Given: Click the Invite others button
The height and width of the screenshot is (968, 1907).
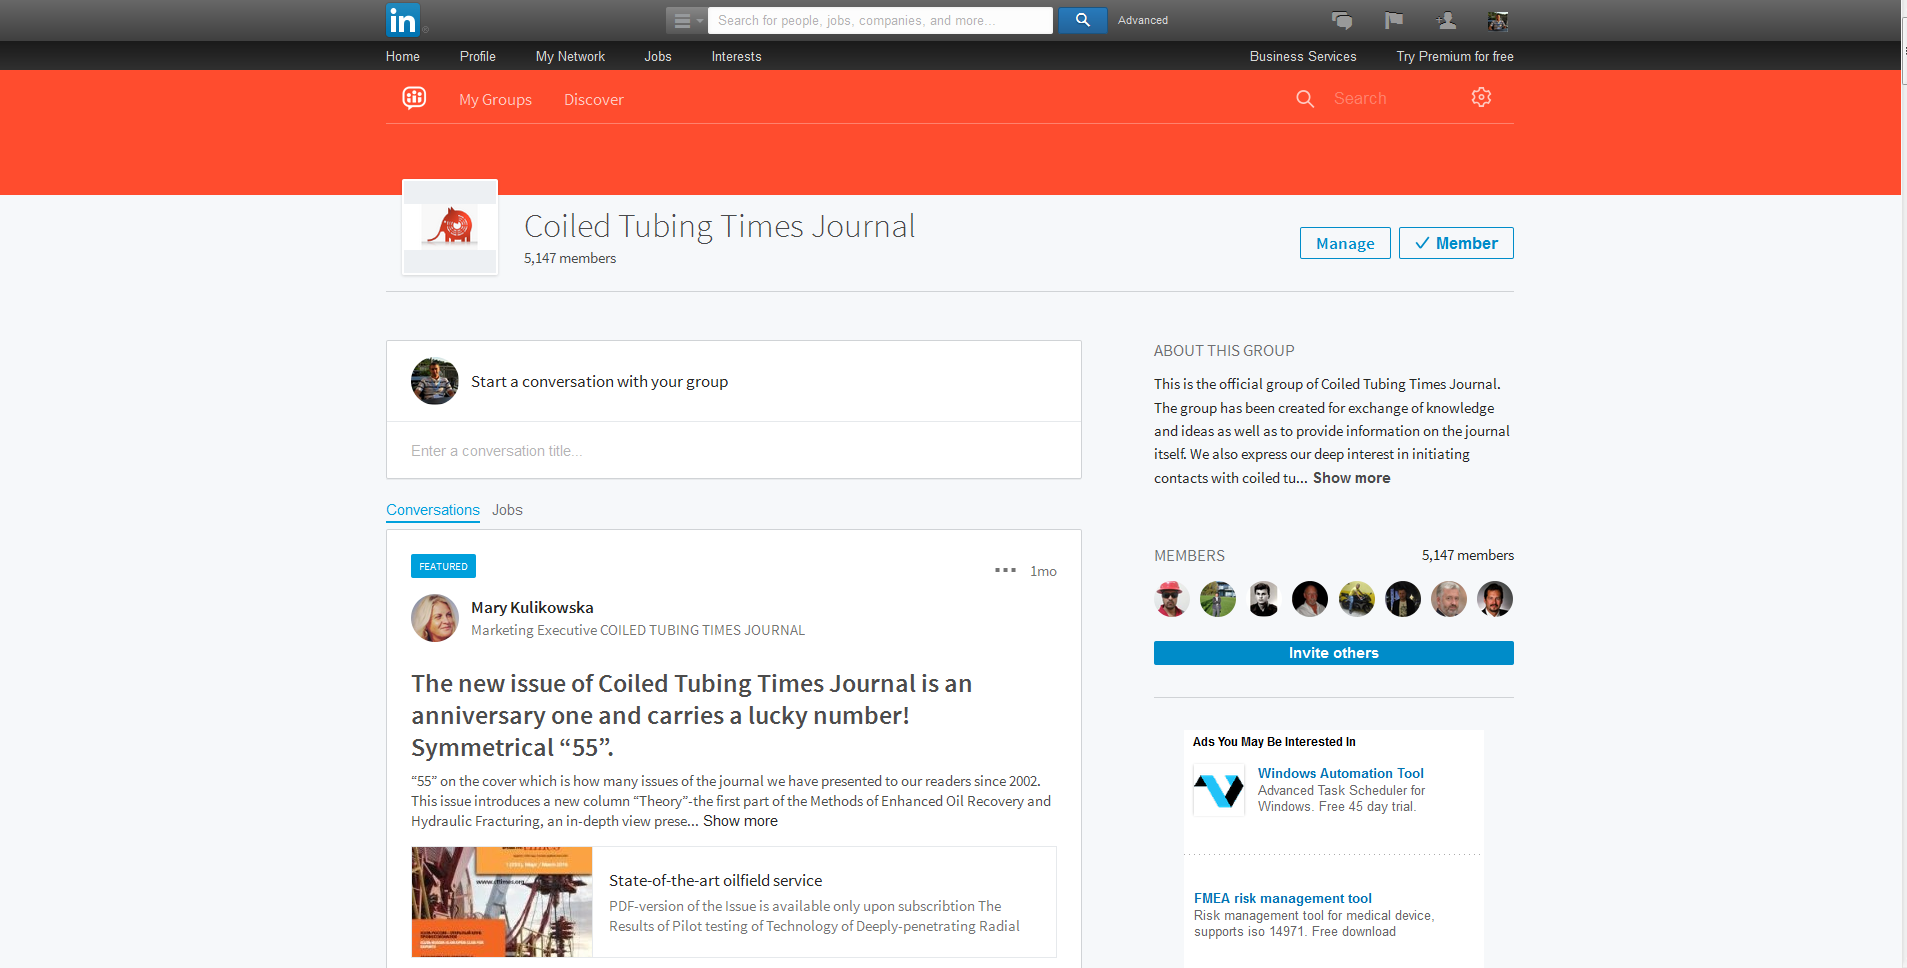Looking at the screenshot, I should (x=1333, y=653).
